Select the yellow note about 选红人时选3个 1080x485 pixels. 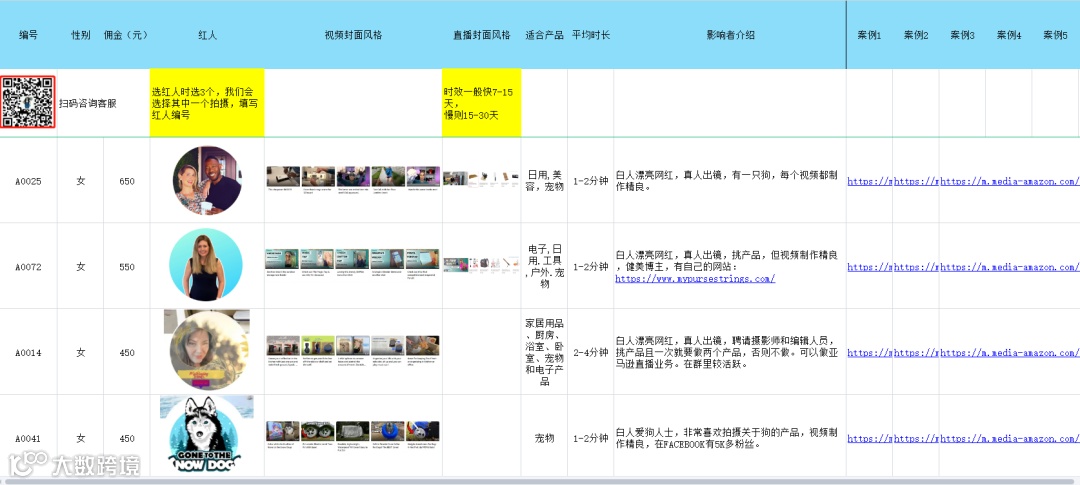[207, 103]
